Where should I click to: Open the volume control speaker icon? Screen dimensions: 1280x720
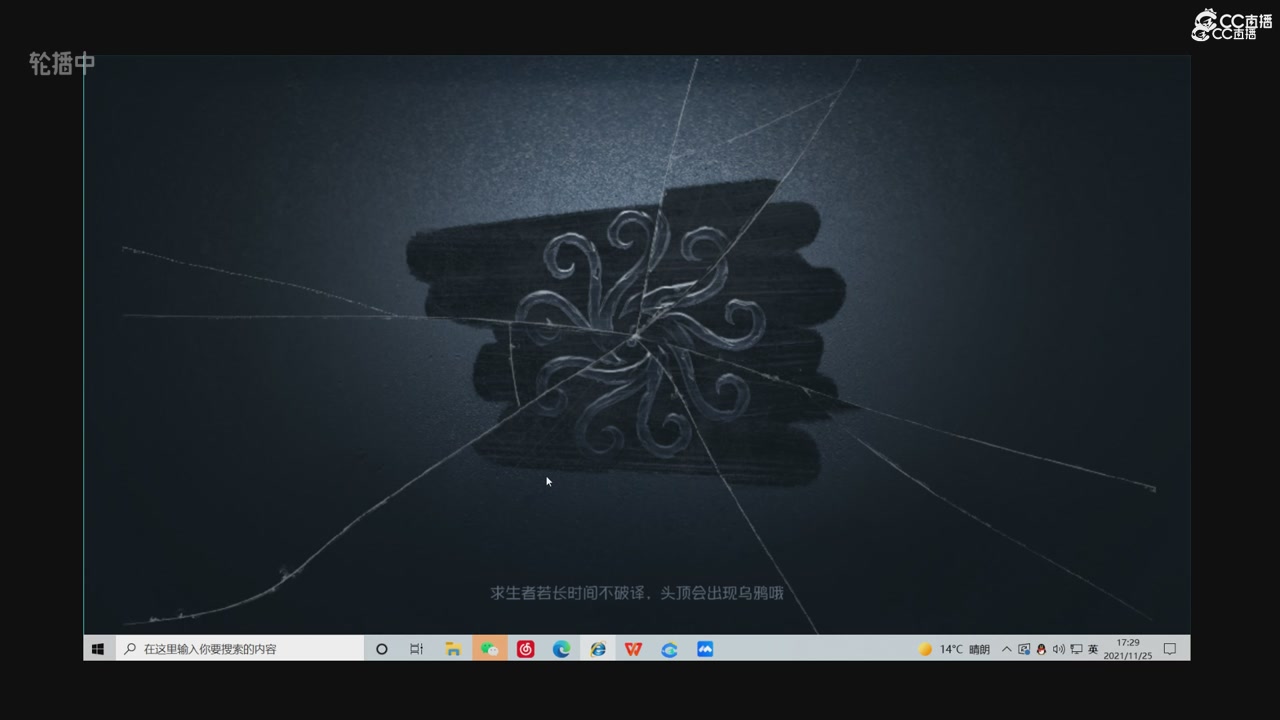(1058, 649)
